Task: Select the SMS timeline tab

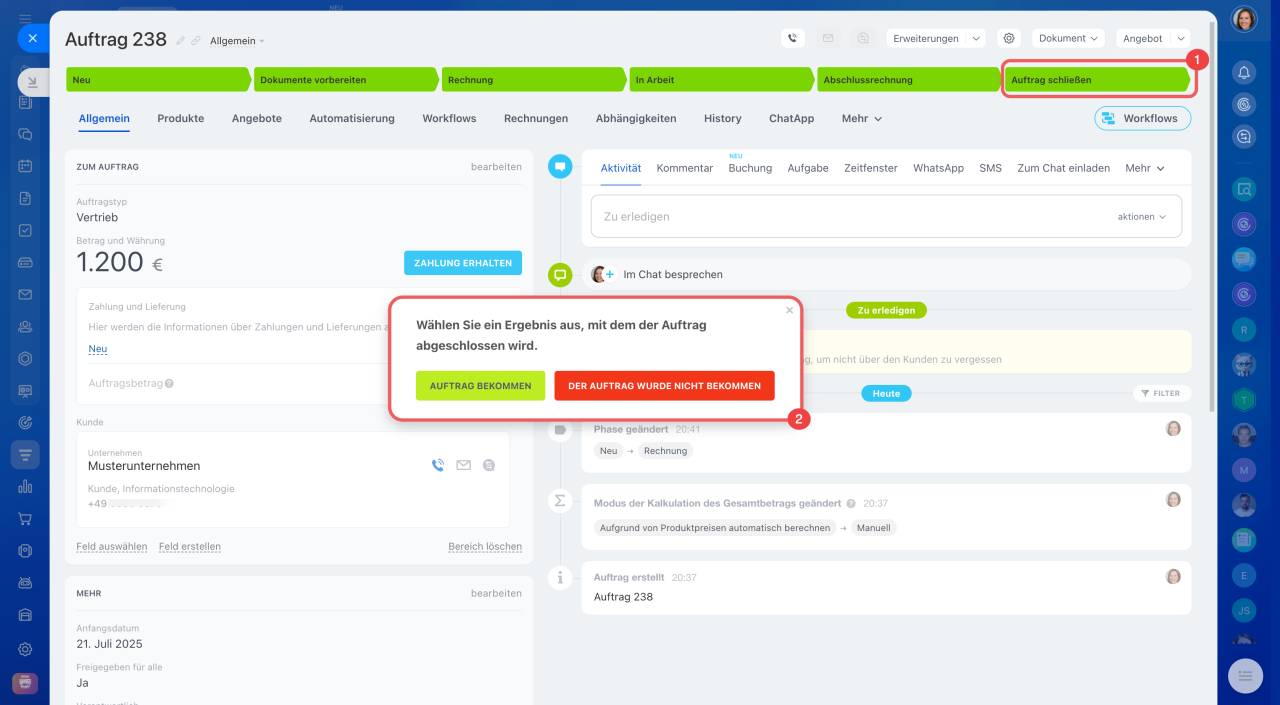Action: pos(991,168)
